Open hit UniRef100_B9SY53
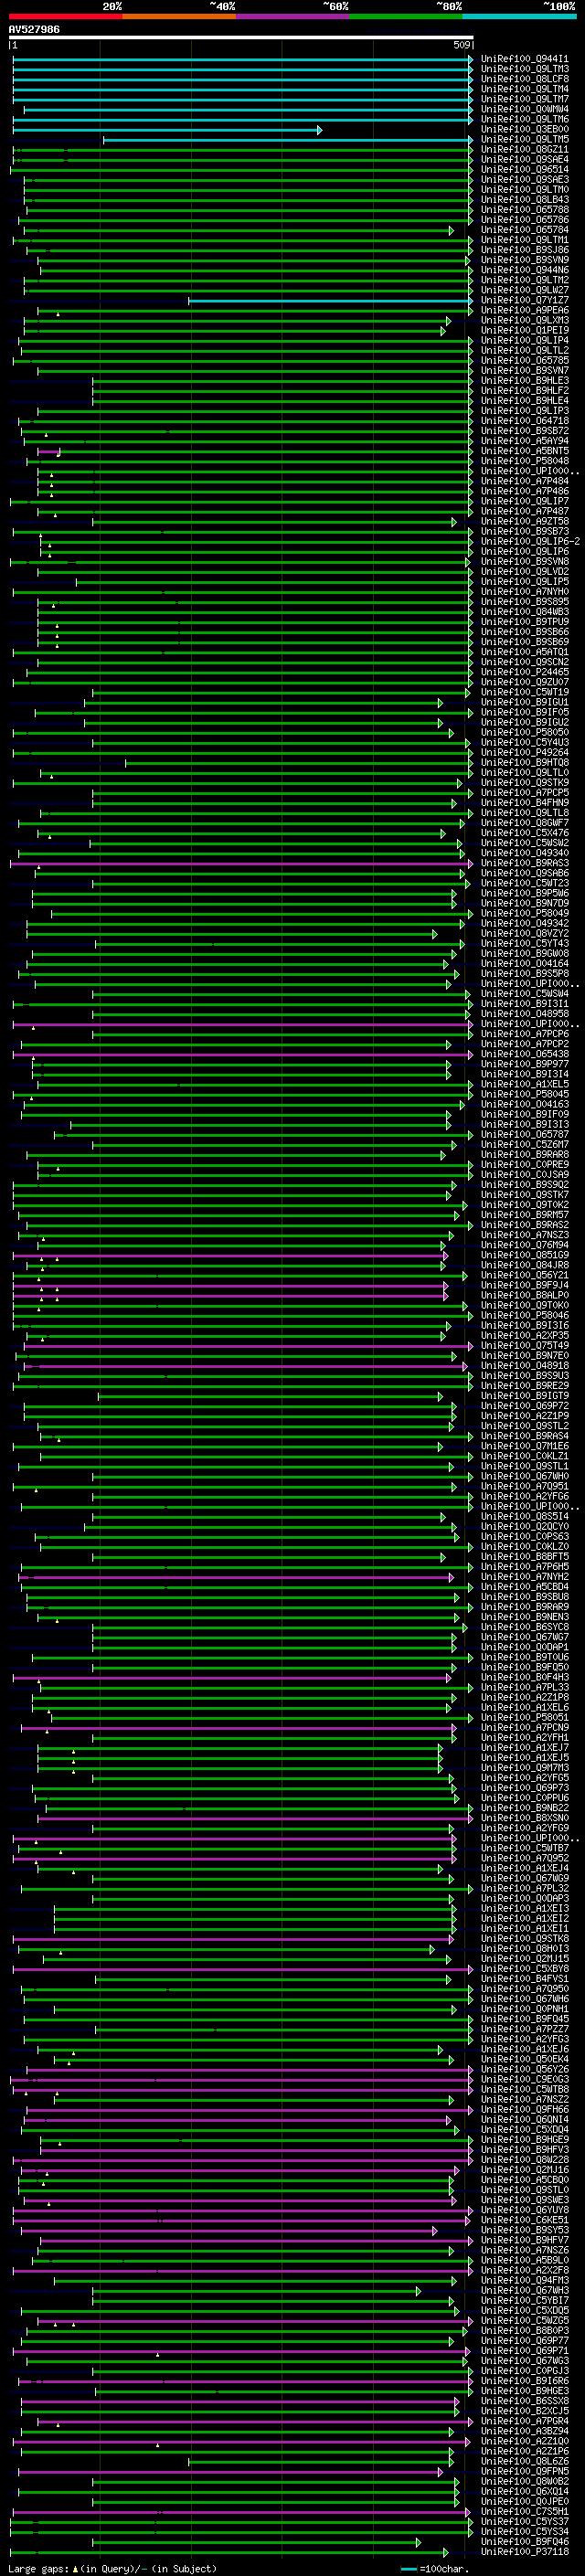The width and height of the screenshot is (585, 2576). click(524, 2230)
